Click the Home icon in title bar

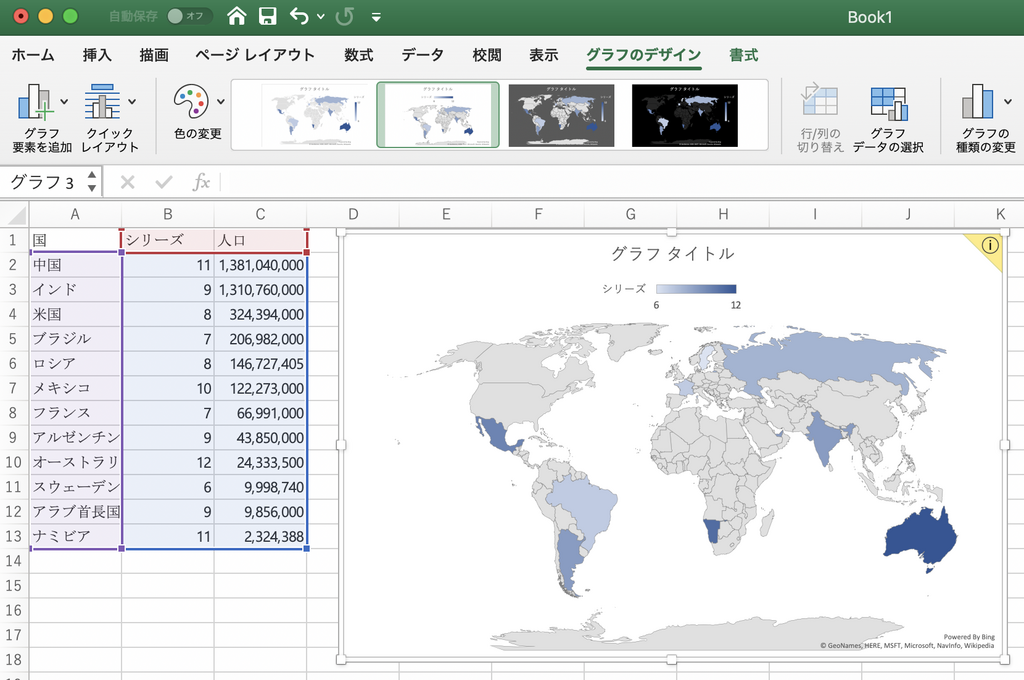coord(236,16)
